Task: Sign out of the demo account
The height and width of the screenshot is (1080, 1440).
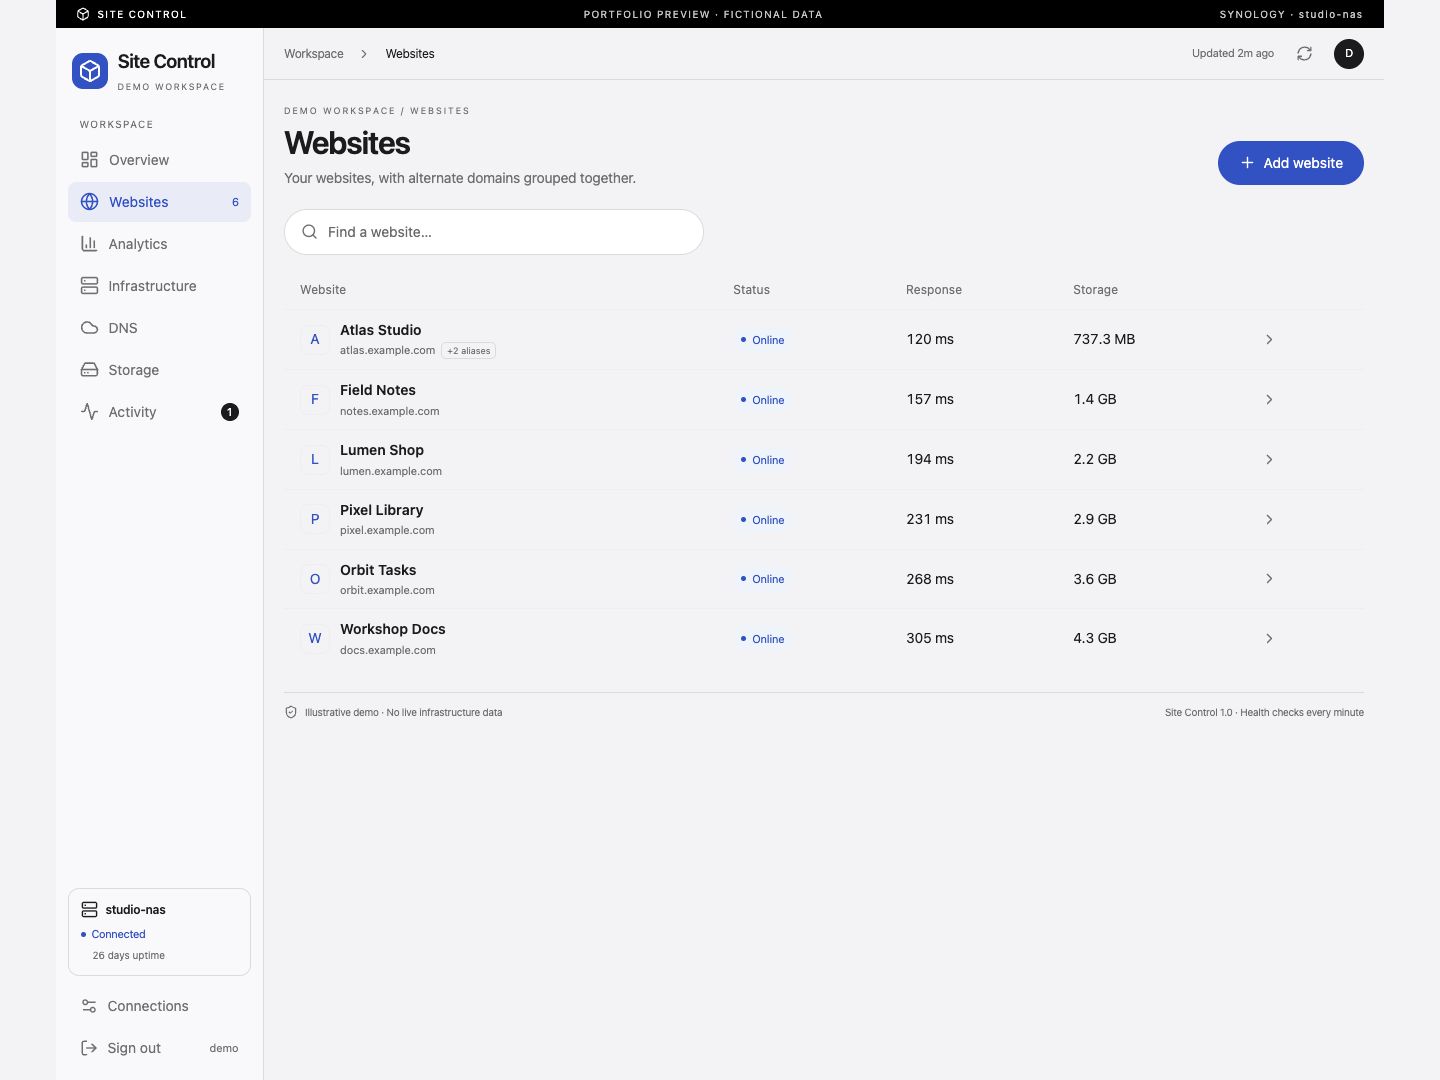Action: [159, 1048]
